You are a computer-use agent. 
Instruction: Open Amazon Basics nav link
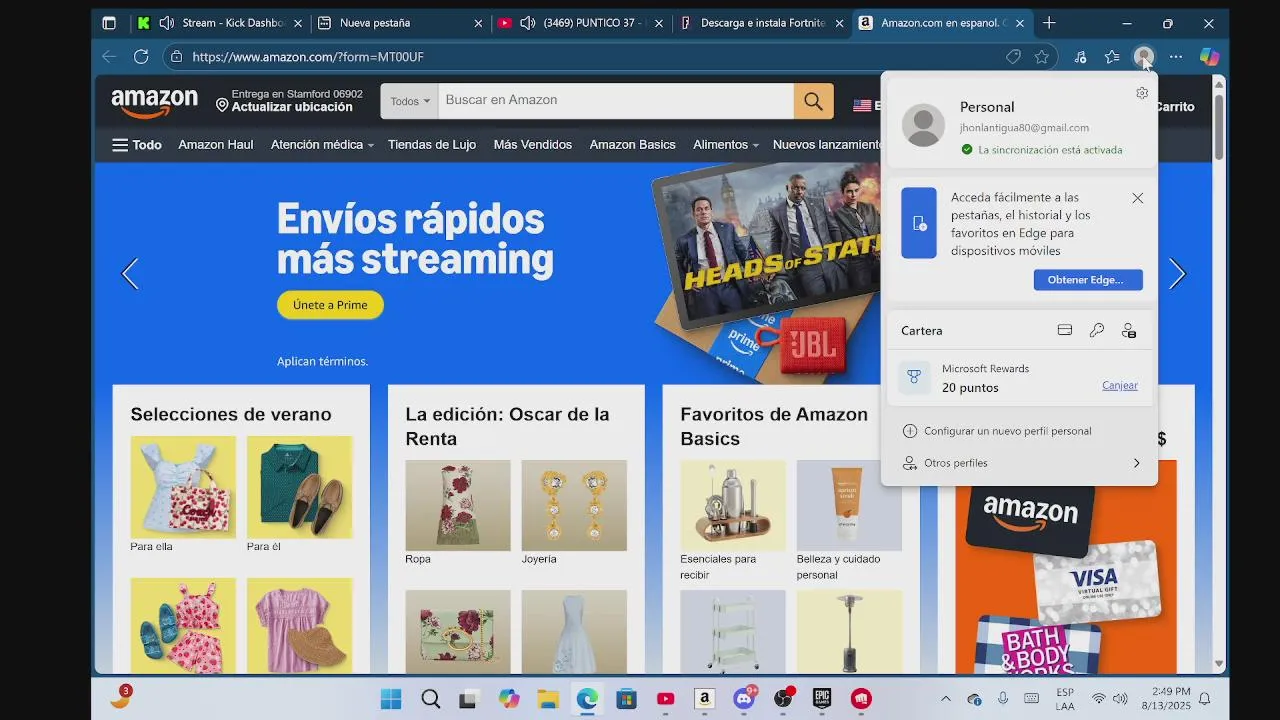pos(633,145)
